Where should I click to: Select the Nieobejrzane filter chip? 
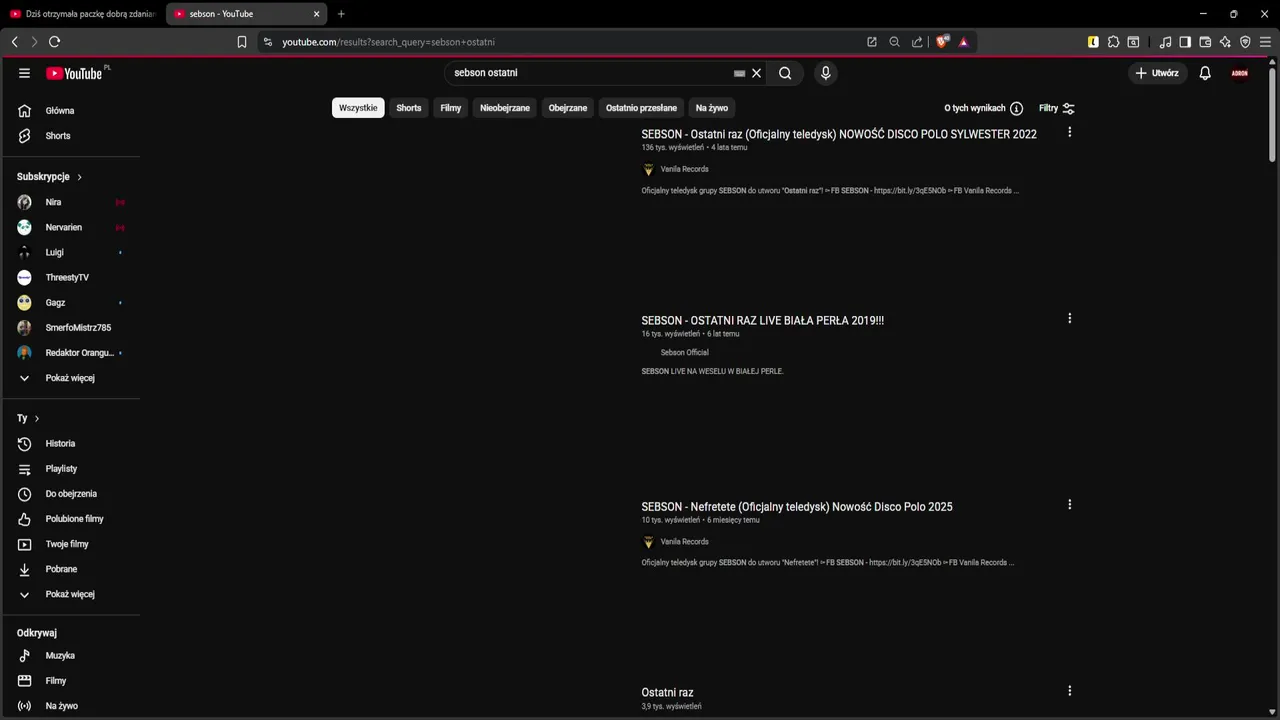click(505, 108)
